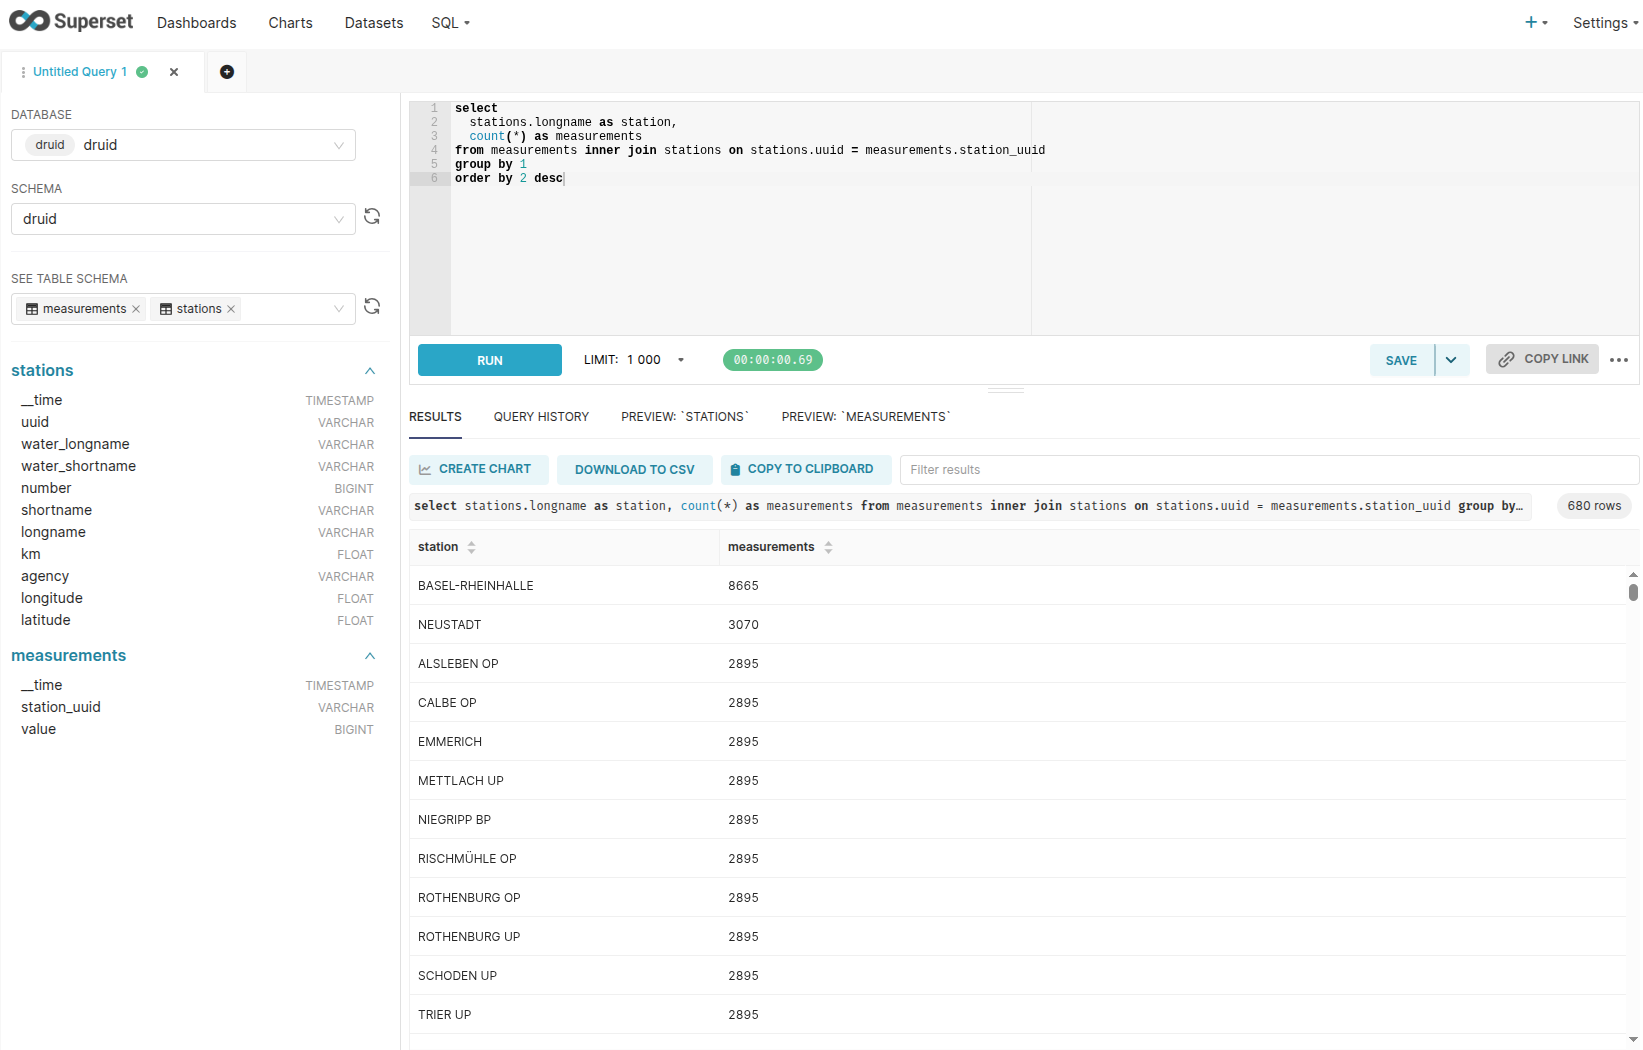Switch to the Query History tab
1643x1050 pixels.
click(x=541, y=417)
